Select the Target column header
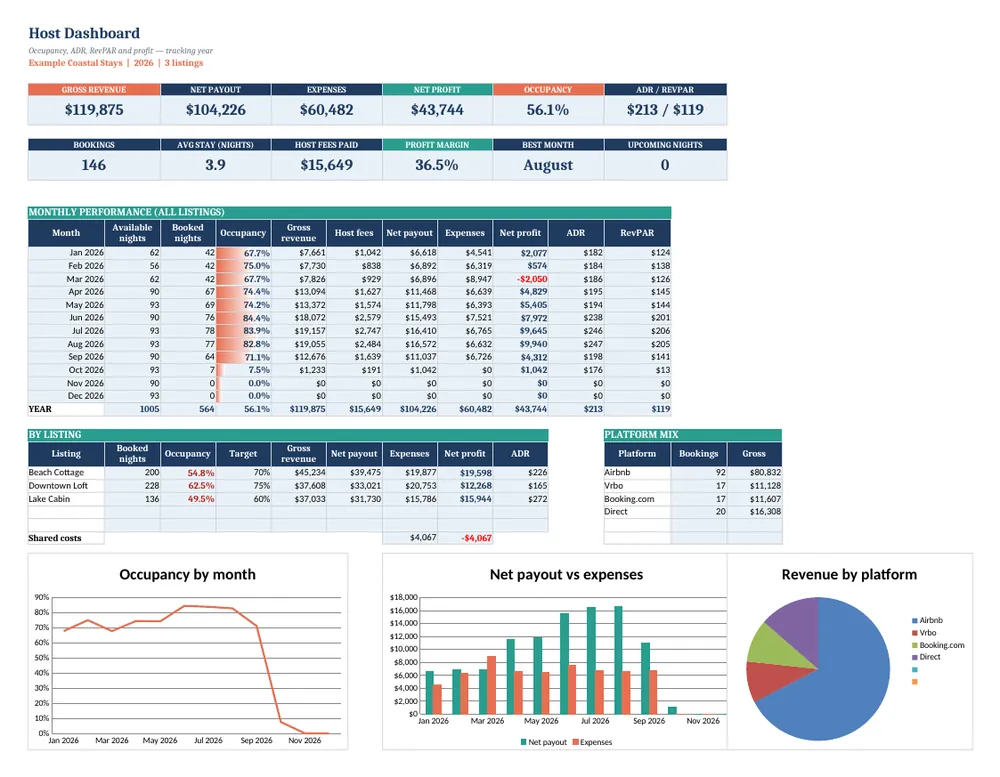 click(x=243, y=454)
